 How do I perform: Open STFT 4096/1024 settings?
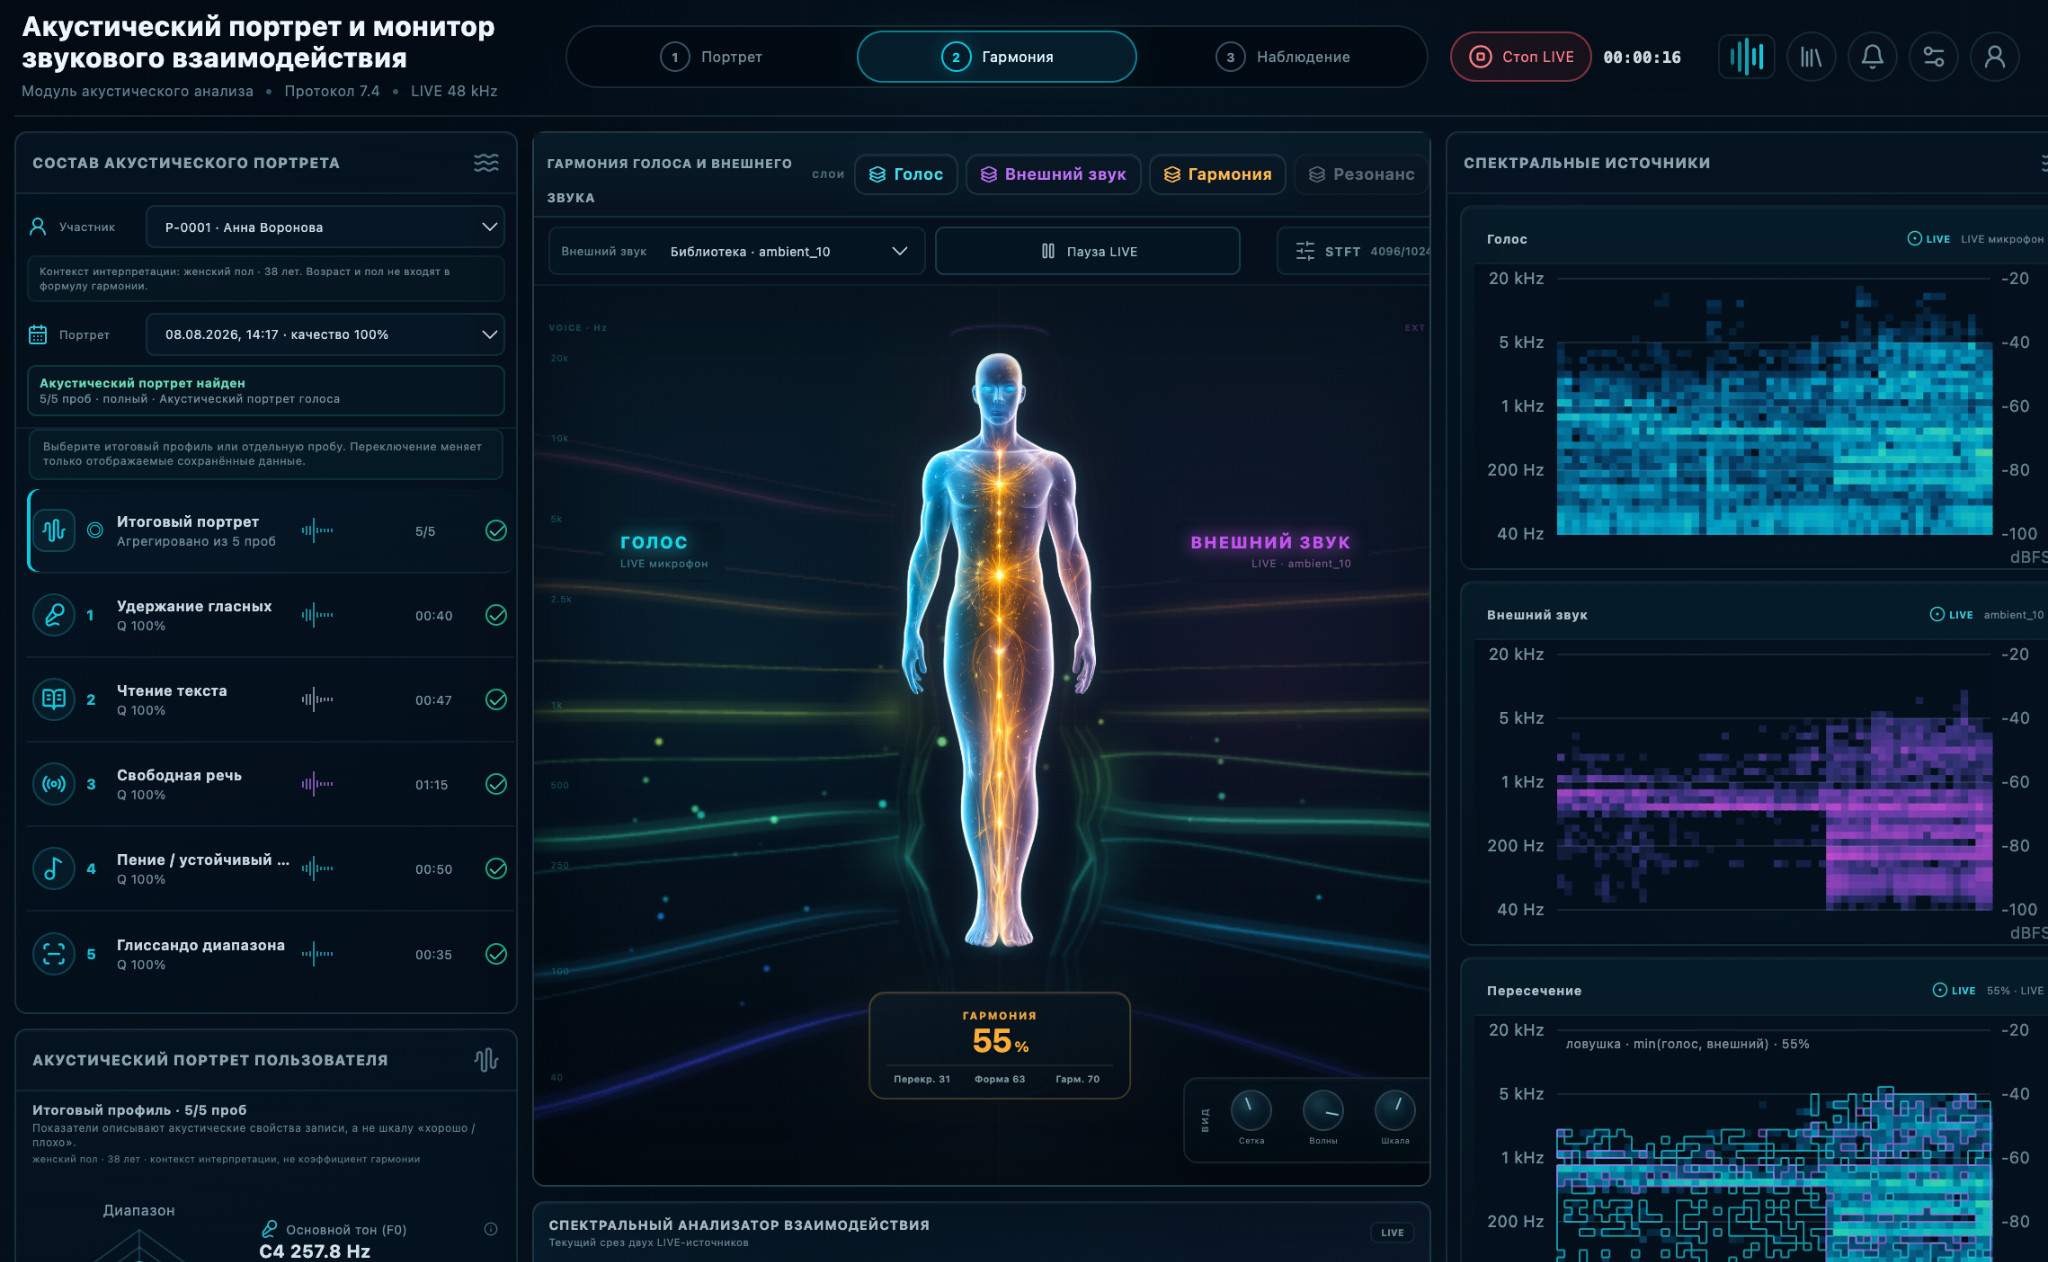click(x=1355, y=251)
